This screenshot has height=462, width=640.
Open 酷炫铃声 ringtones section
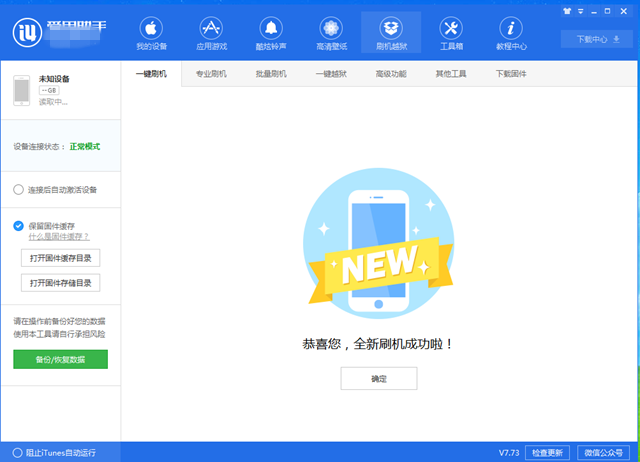click(x=271, y=33)
